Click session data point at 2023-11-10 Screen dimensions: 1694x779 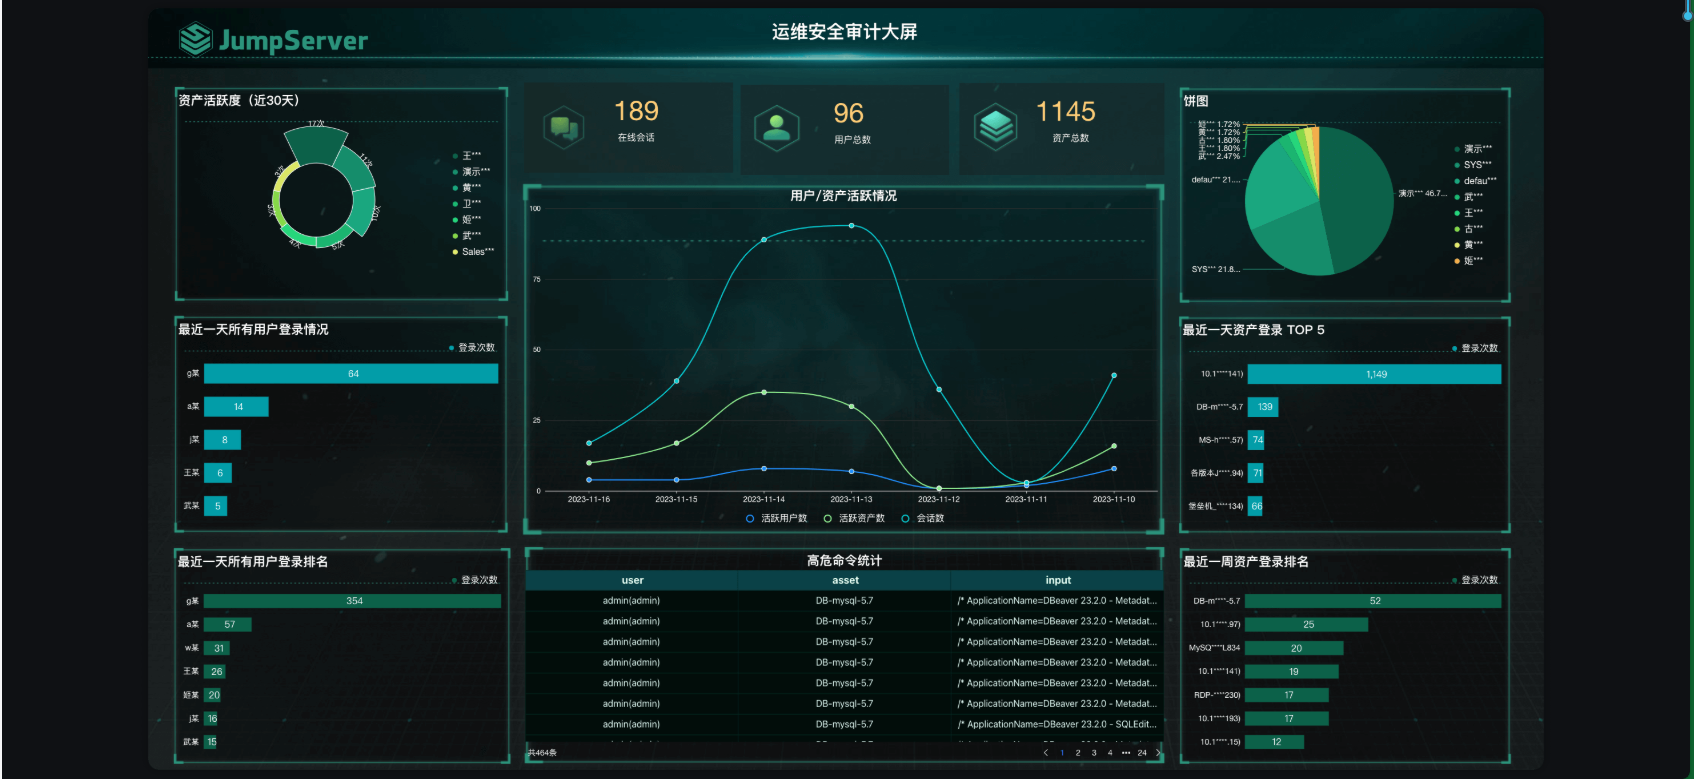(x=1114, y=376)
